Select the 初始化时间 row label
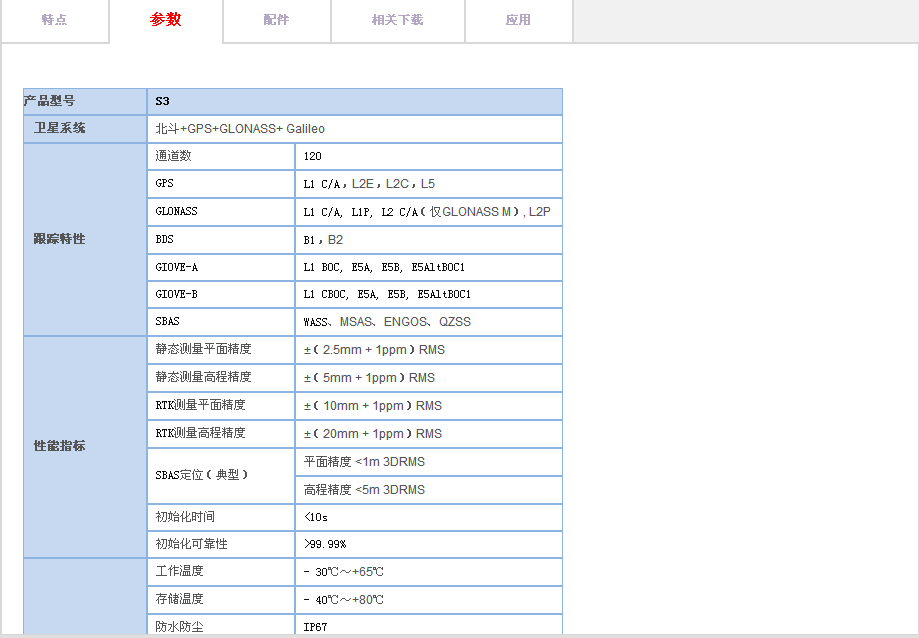This screenshot has height=638, width=919. [x=185, y=517]
